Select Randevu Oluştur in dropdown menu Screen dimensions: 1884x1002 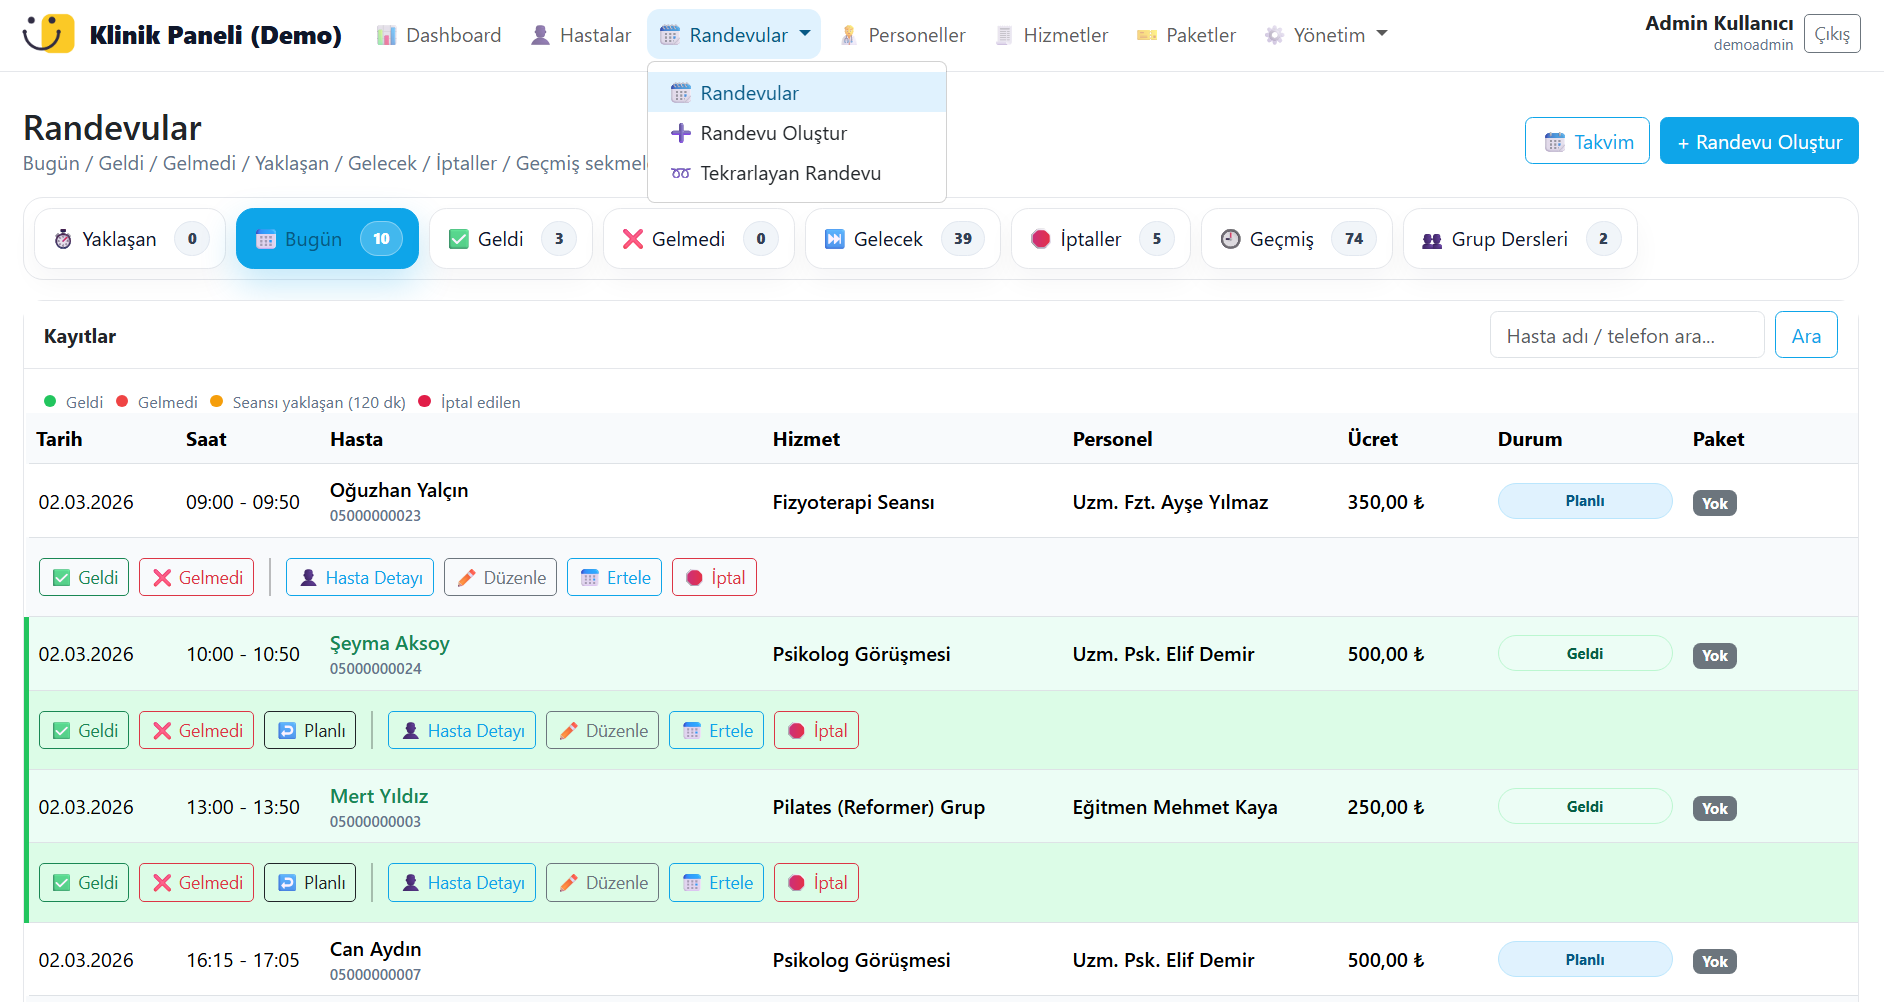pos(772,133)
